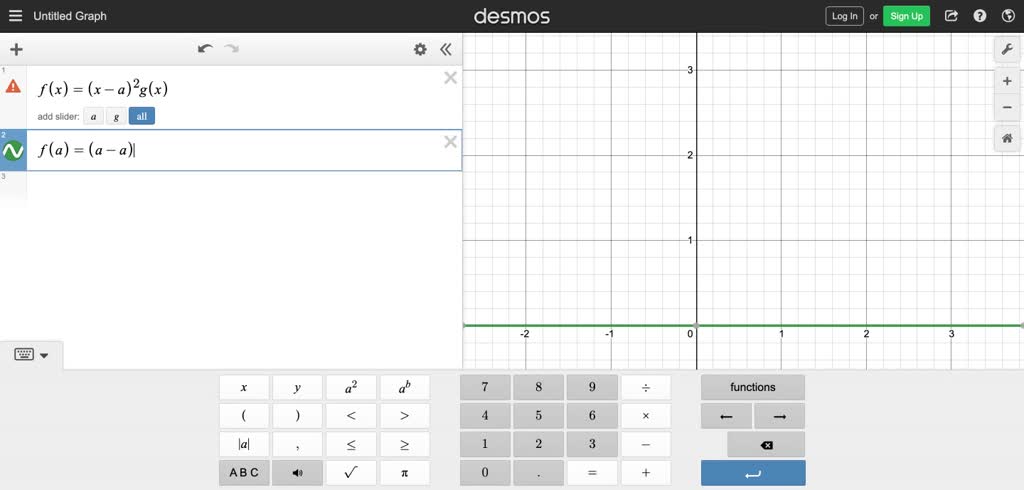Open the expression list settings gear
Screen dimensions: 1024x490
(420, 49)
